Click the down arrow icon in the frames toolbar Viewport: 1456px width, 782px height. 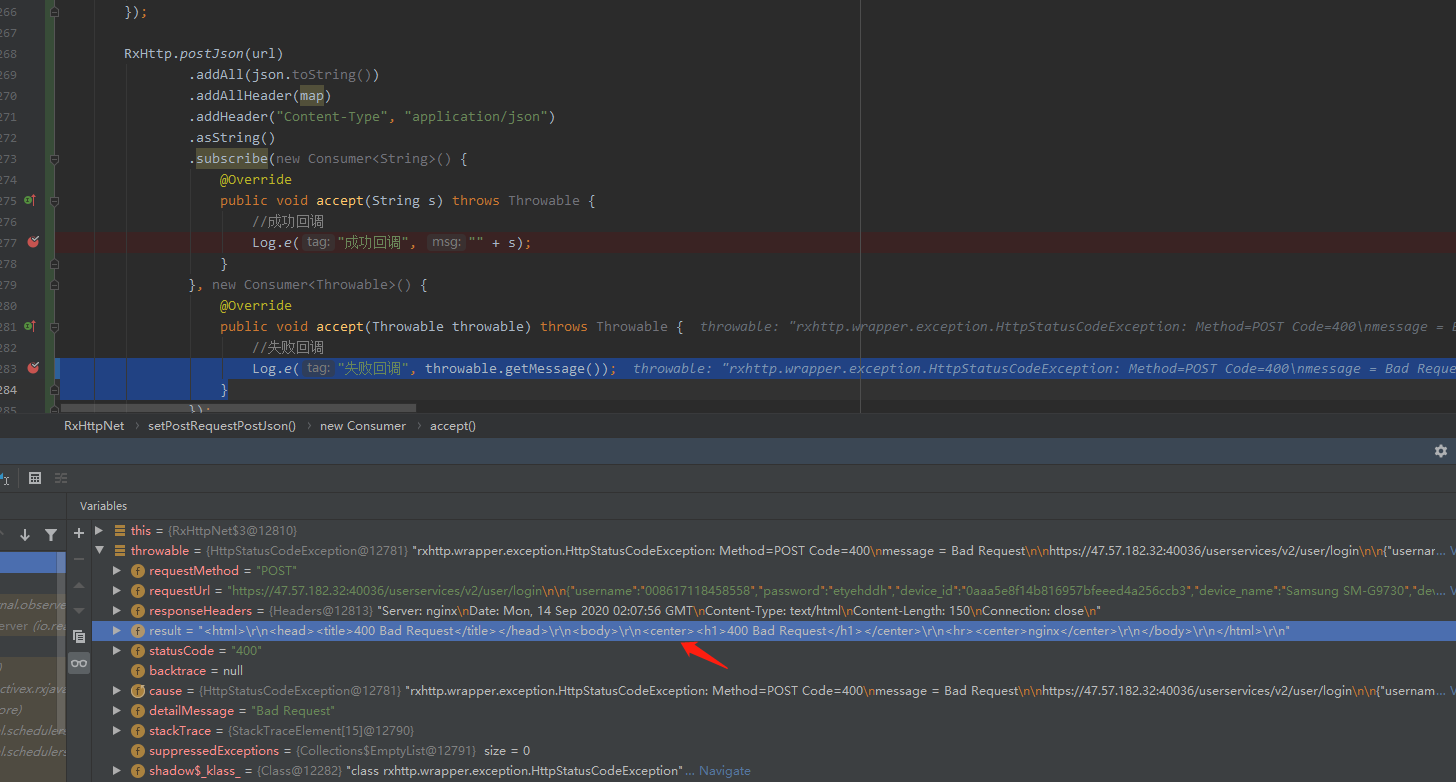[25, 536]
